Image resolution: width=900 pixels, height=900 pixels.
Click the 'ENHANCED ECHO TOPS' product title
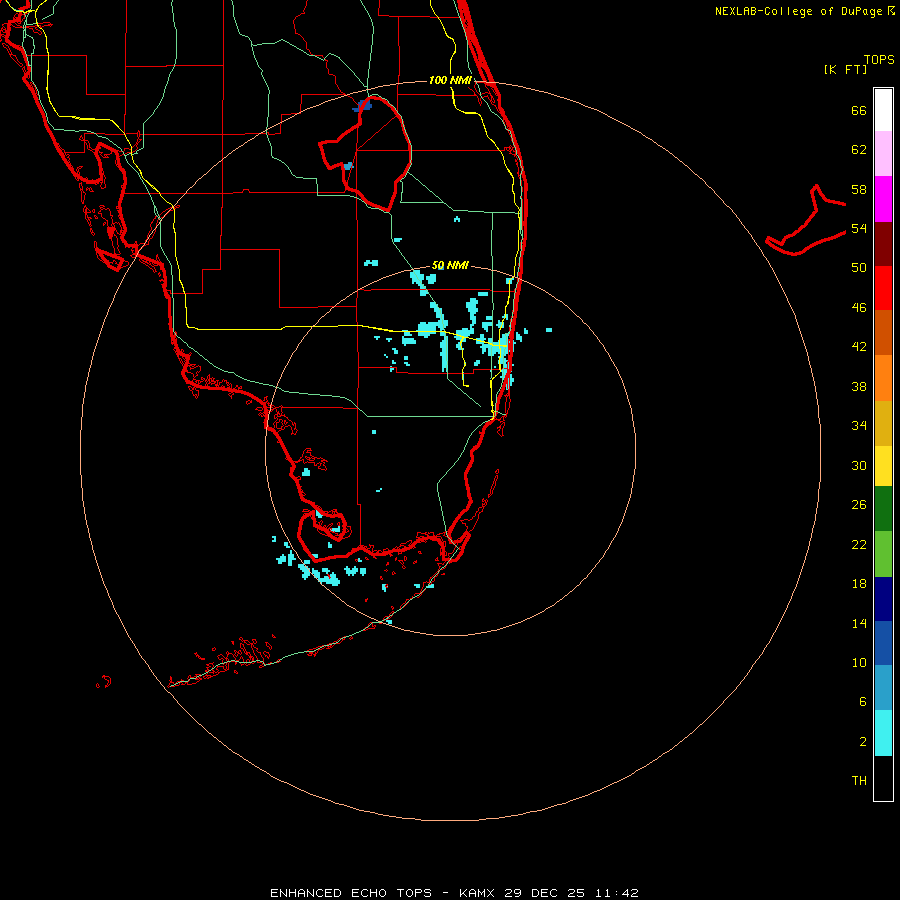(x=351, y=893)
